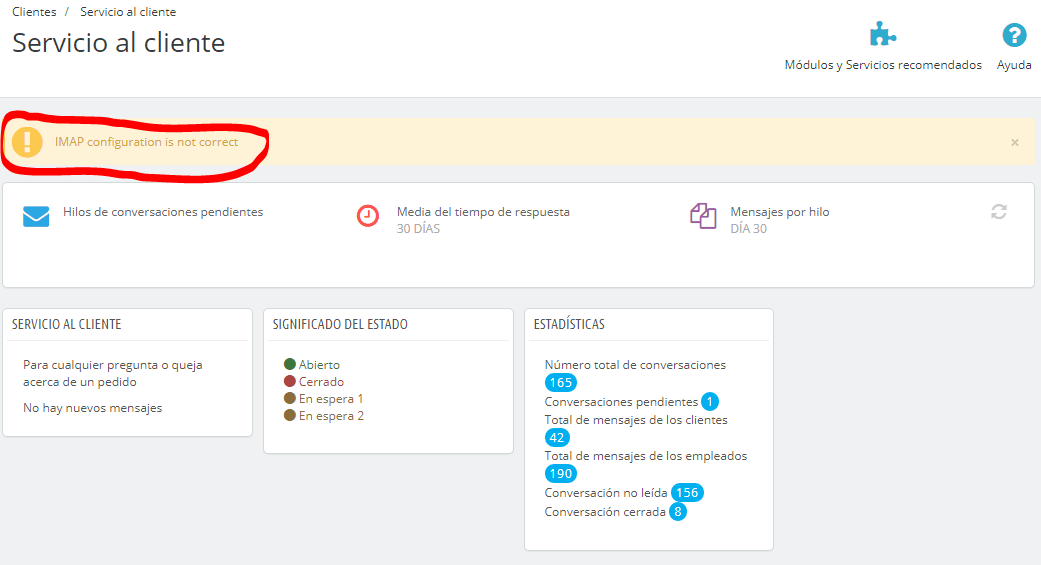Click Total de mensajes de los empleados
1041x565 pixels.
[x=646, y=455]
